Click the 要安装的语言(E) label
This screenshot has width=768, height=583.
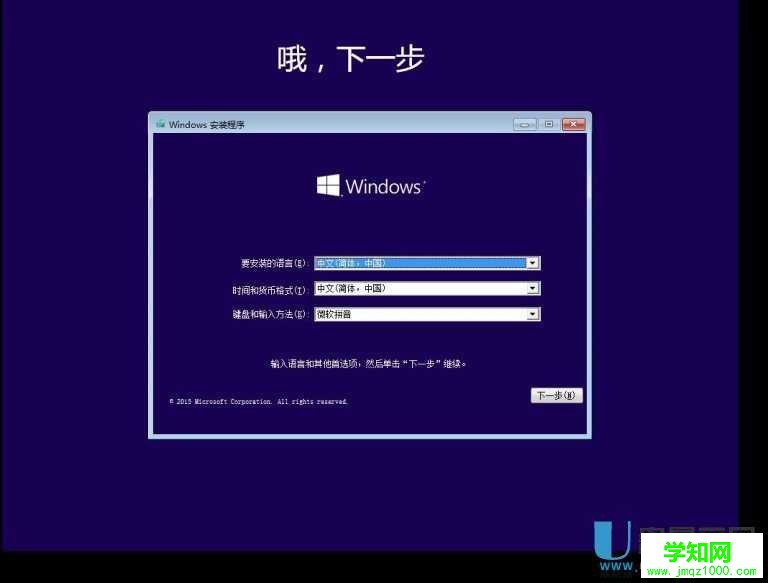(x=274, y=264)
